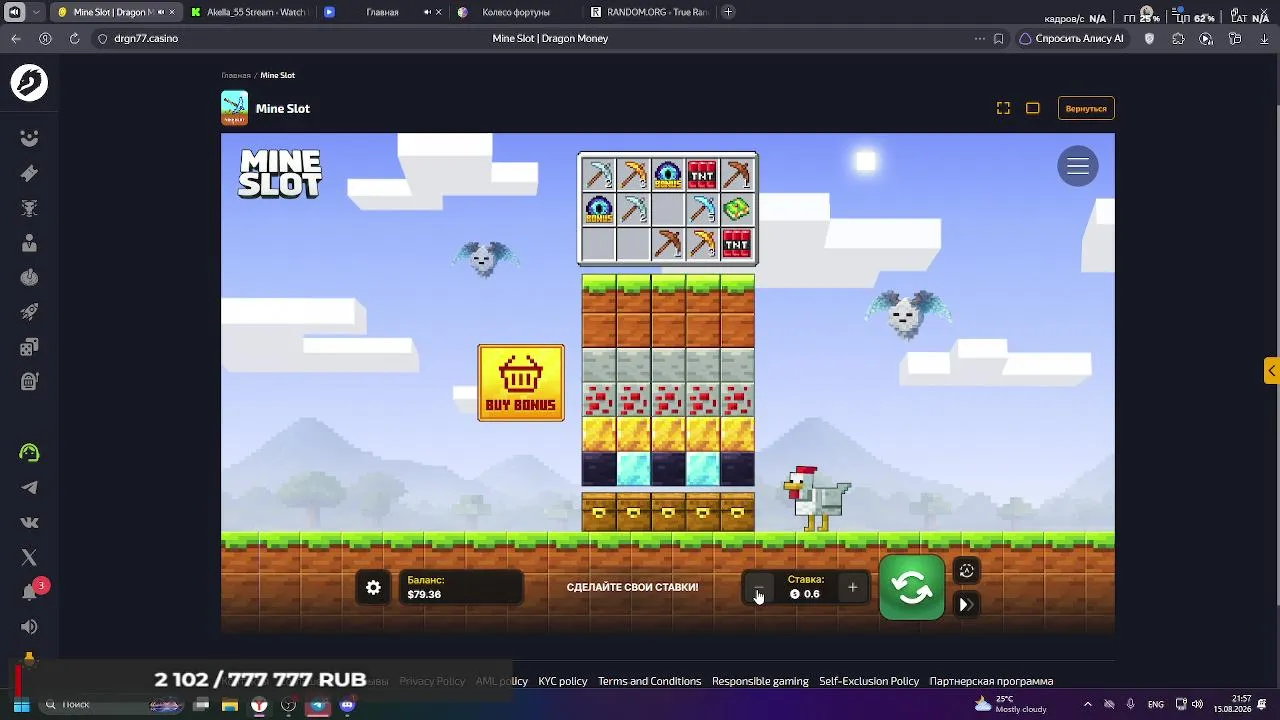Screen dimensions: 1280x720
Task: Open the Self-Exclusion Policy link
Action: pos(869,681)
